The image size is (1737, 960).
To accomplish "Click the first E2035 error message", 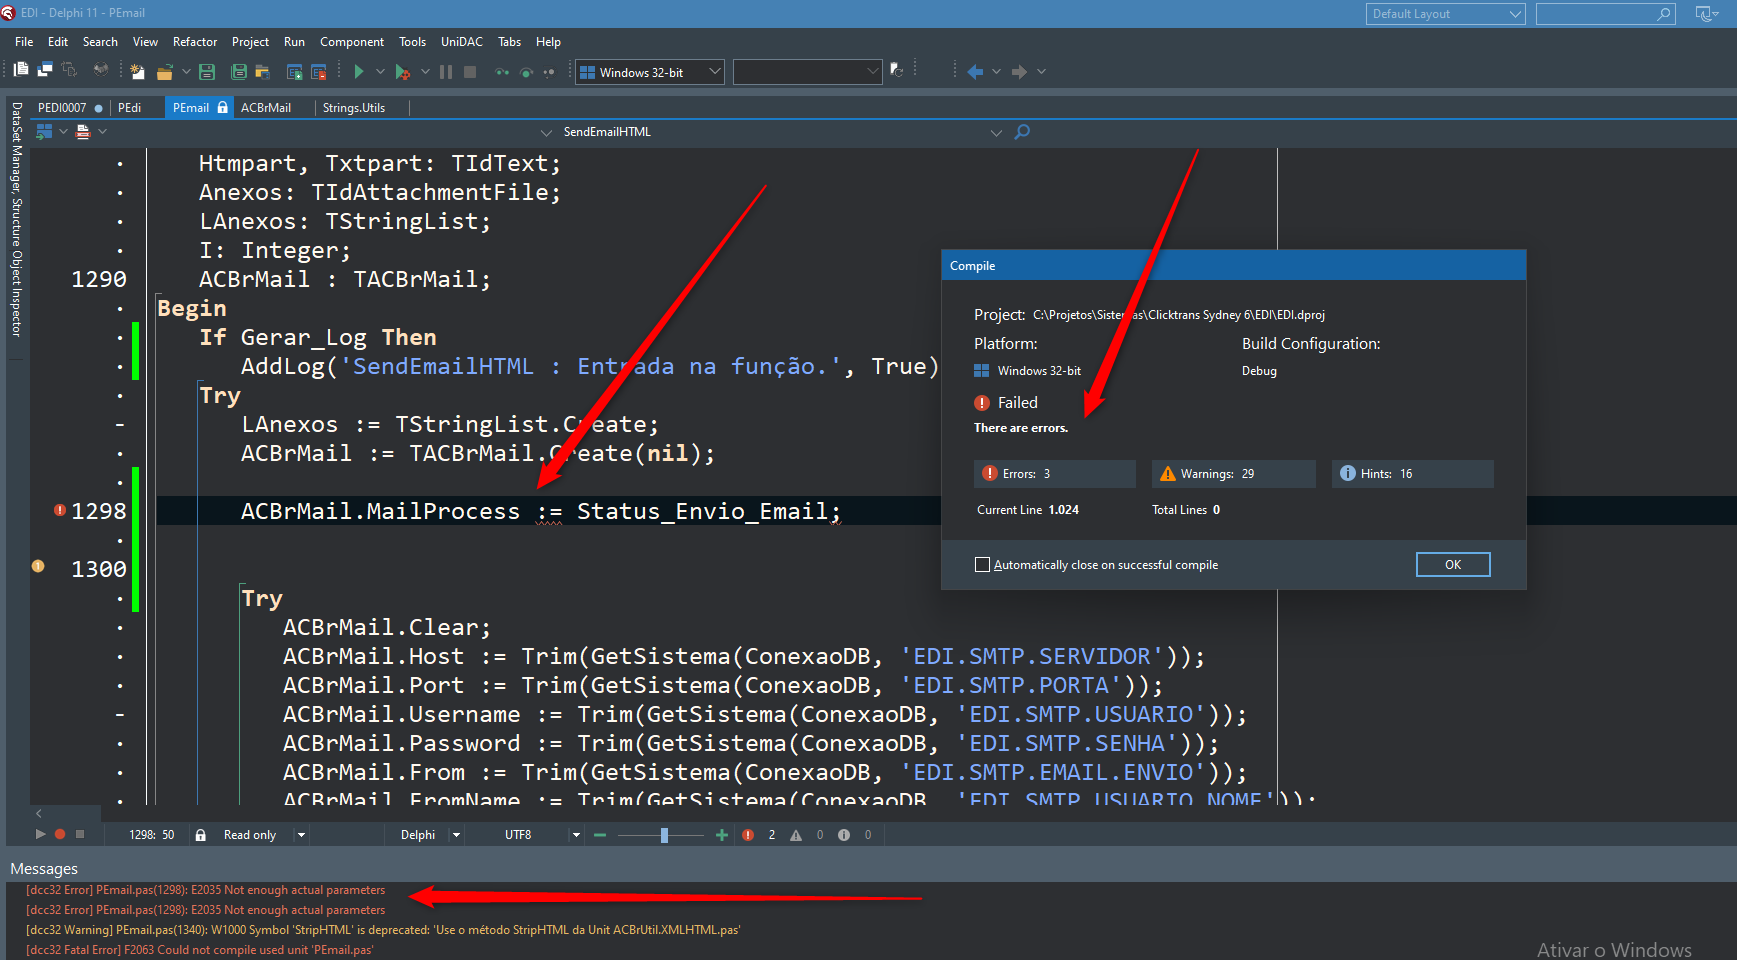I will pos(205,890).
